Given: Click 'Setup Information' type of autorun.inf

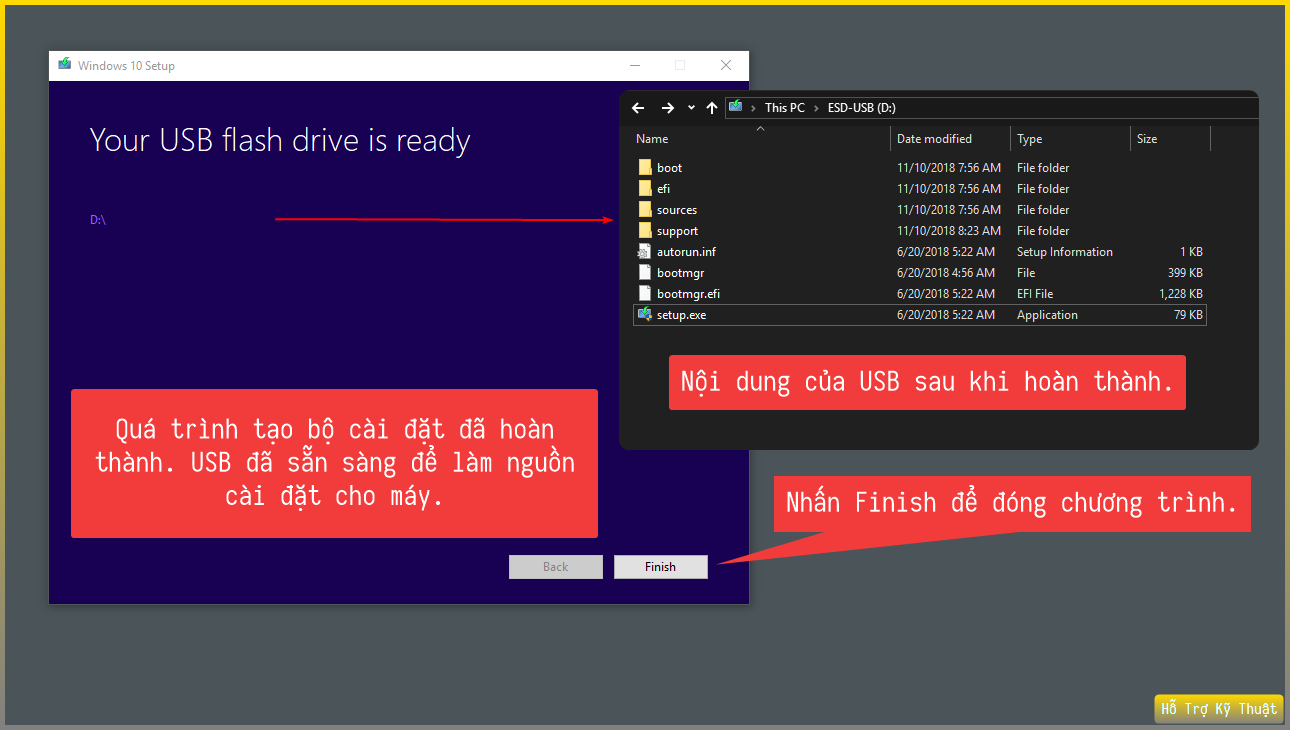Looking at the screenshot, I should coord(1065,252).
